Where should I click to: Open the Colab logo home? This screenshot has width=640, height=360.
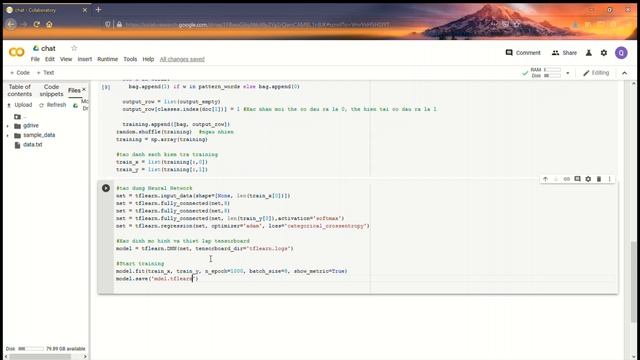(x=16, y=52)
